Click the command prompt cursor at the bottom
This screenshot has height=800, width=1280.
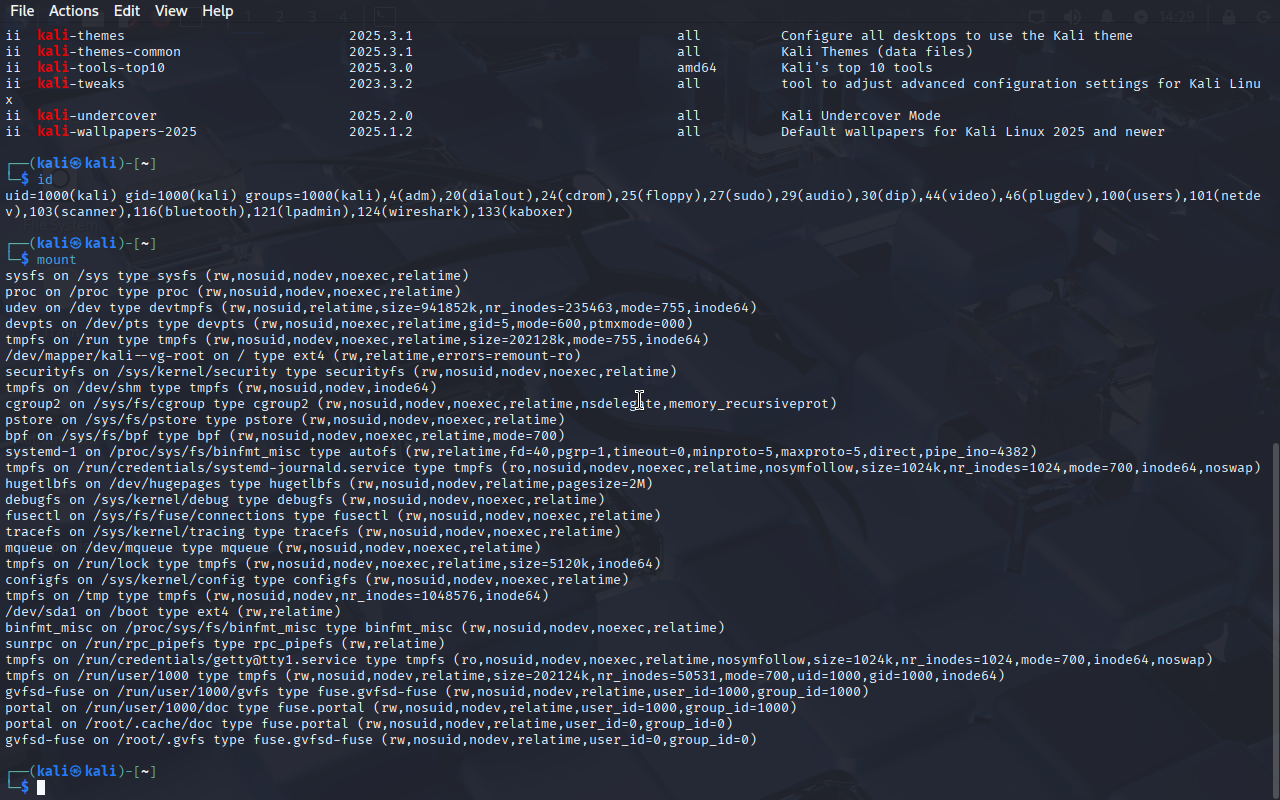pyautogui.click(x=41, y=788)
